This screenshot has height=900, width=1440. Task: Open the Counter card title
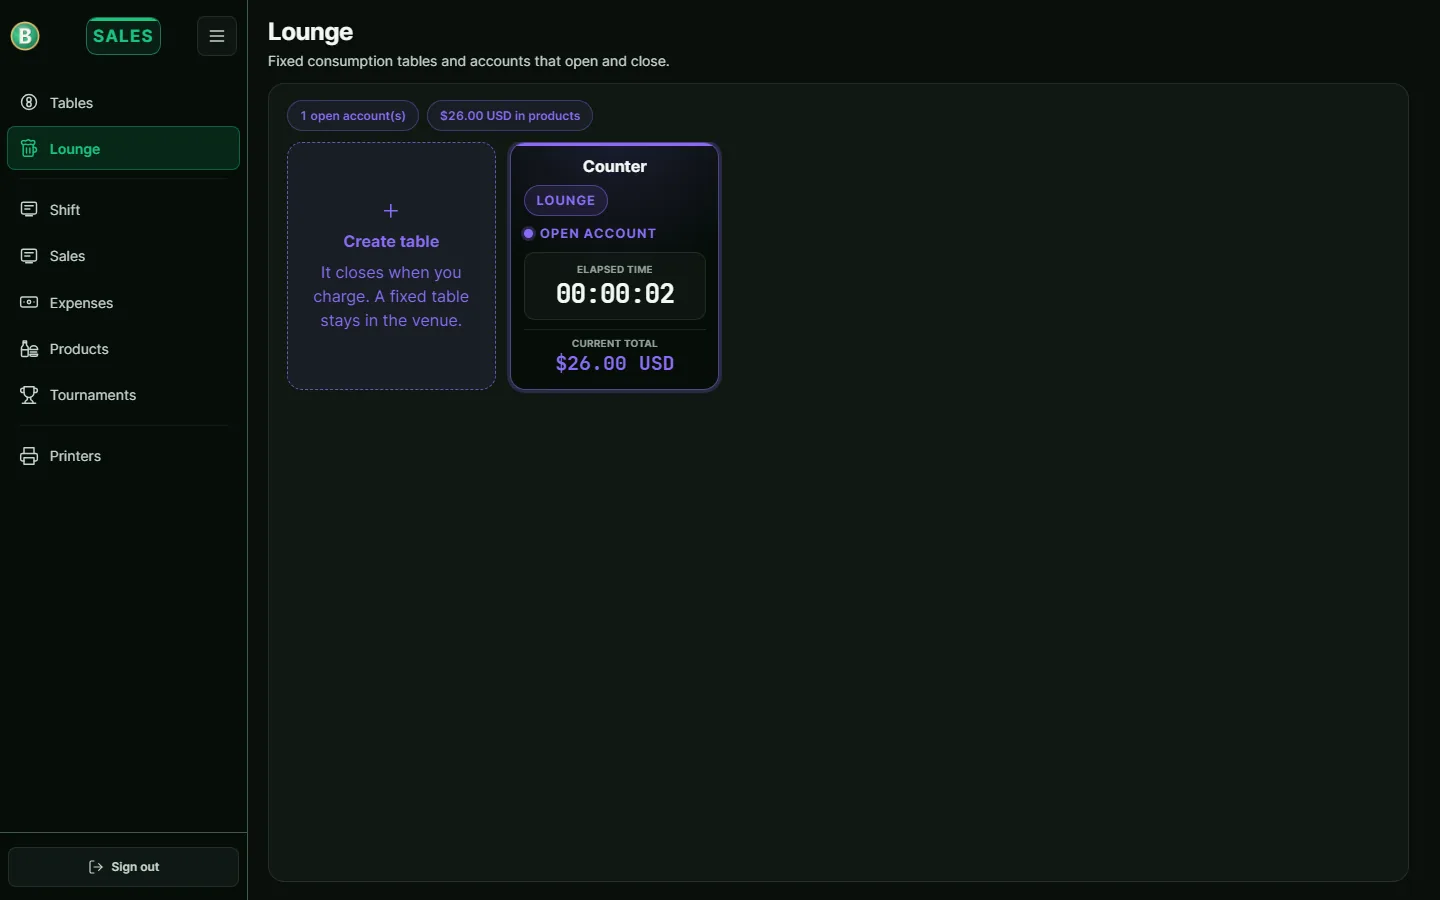coord(615,167)
